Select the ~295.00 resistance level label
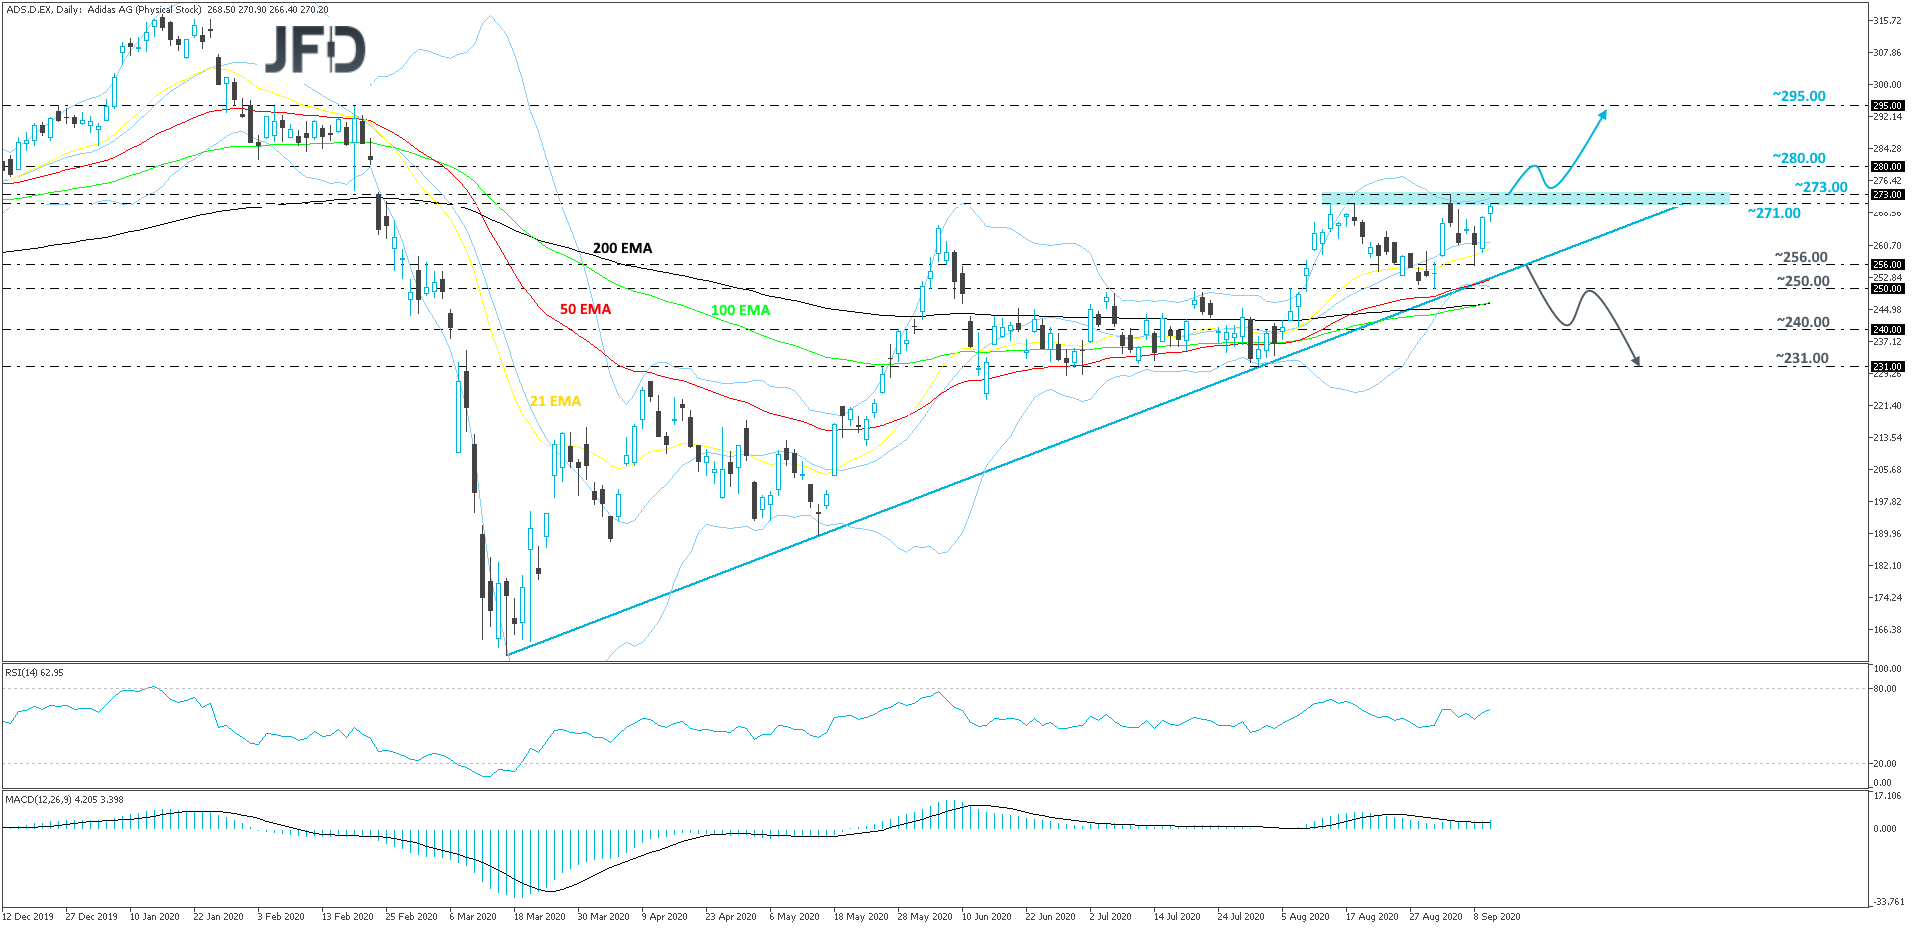This screenshot has height=928, width=1916. click(x=1798, y=96)
